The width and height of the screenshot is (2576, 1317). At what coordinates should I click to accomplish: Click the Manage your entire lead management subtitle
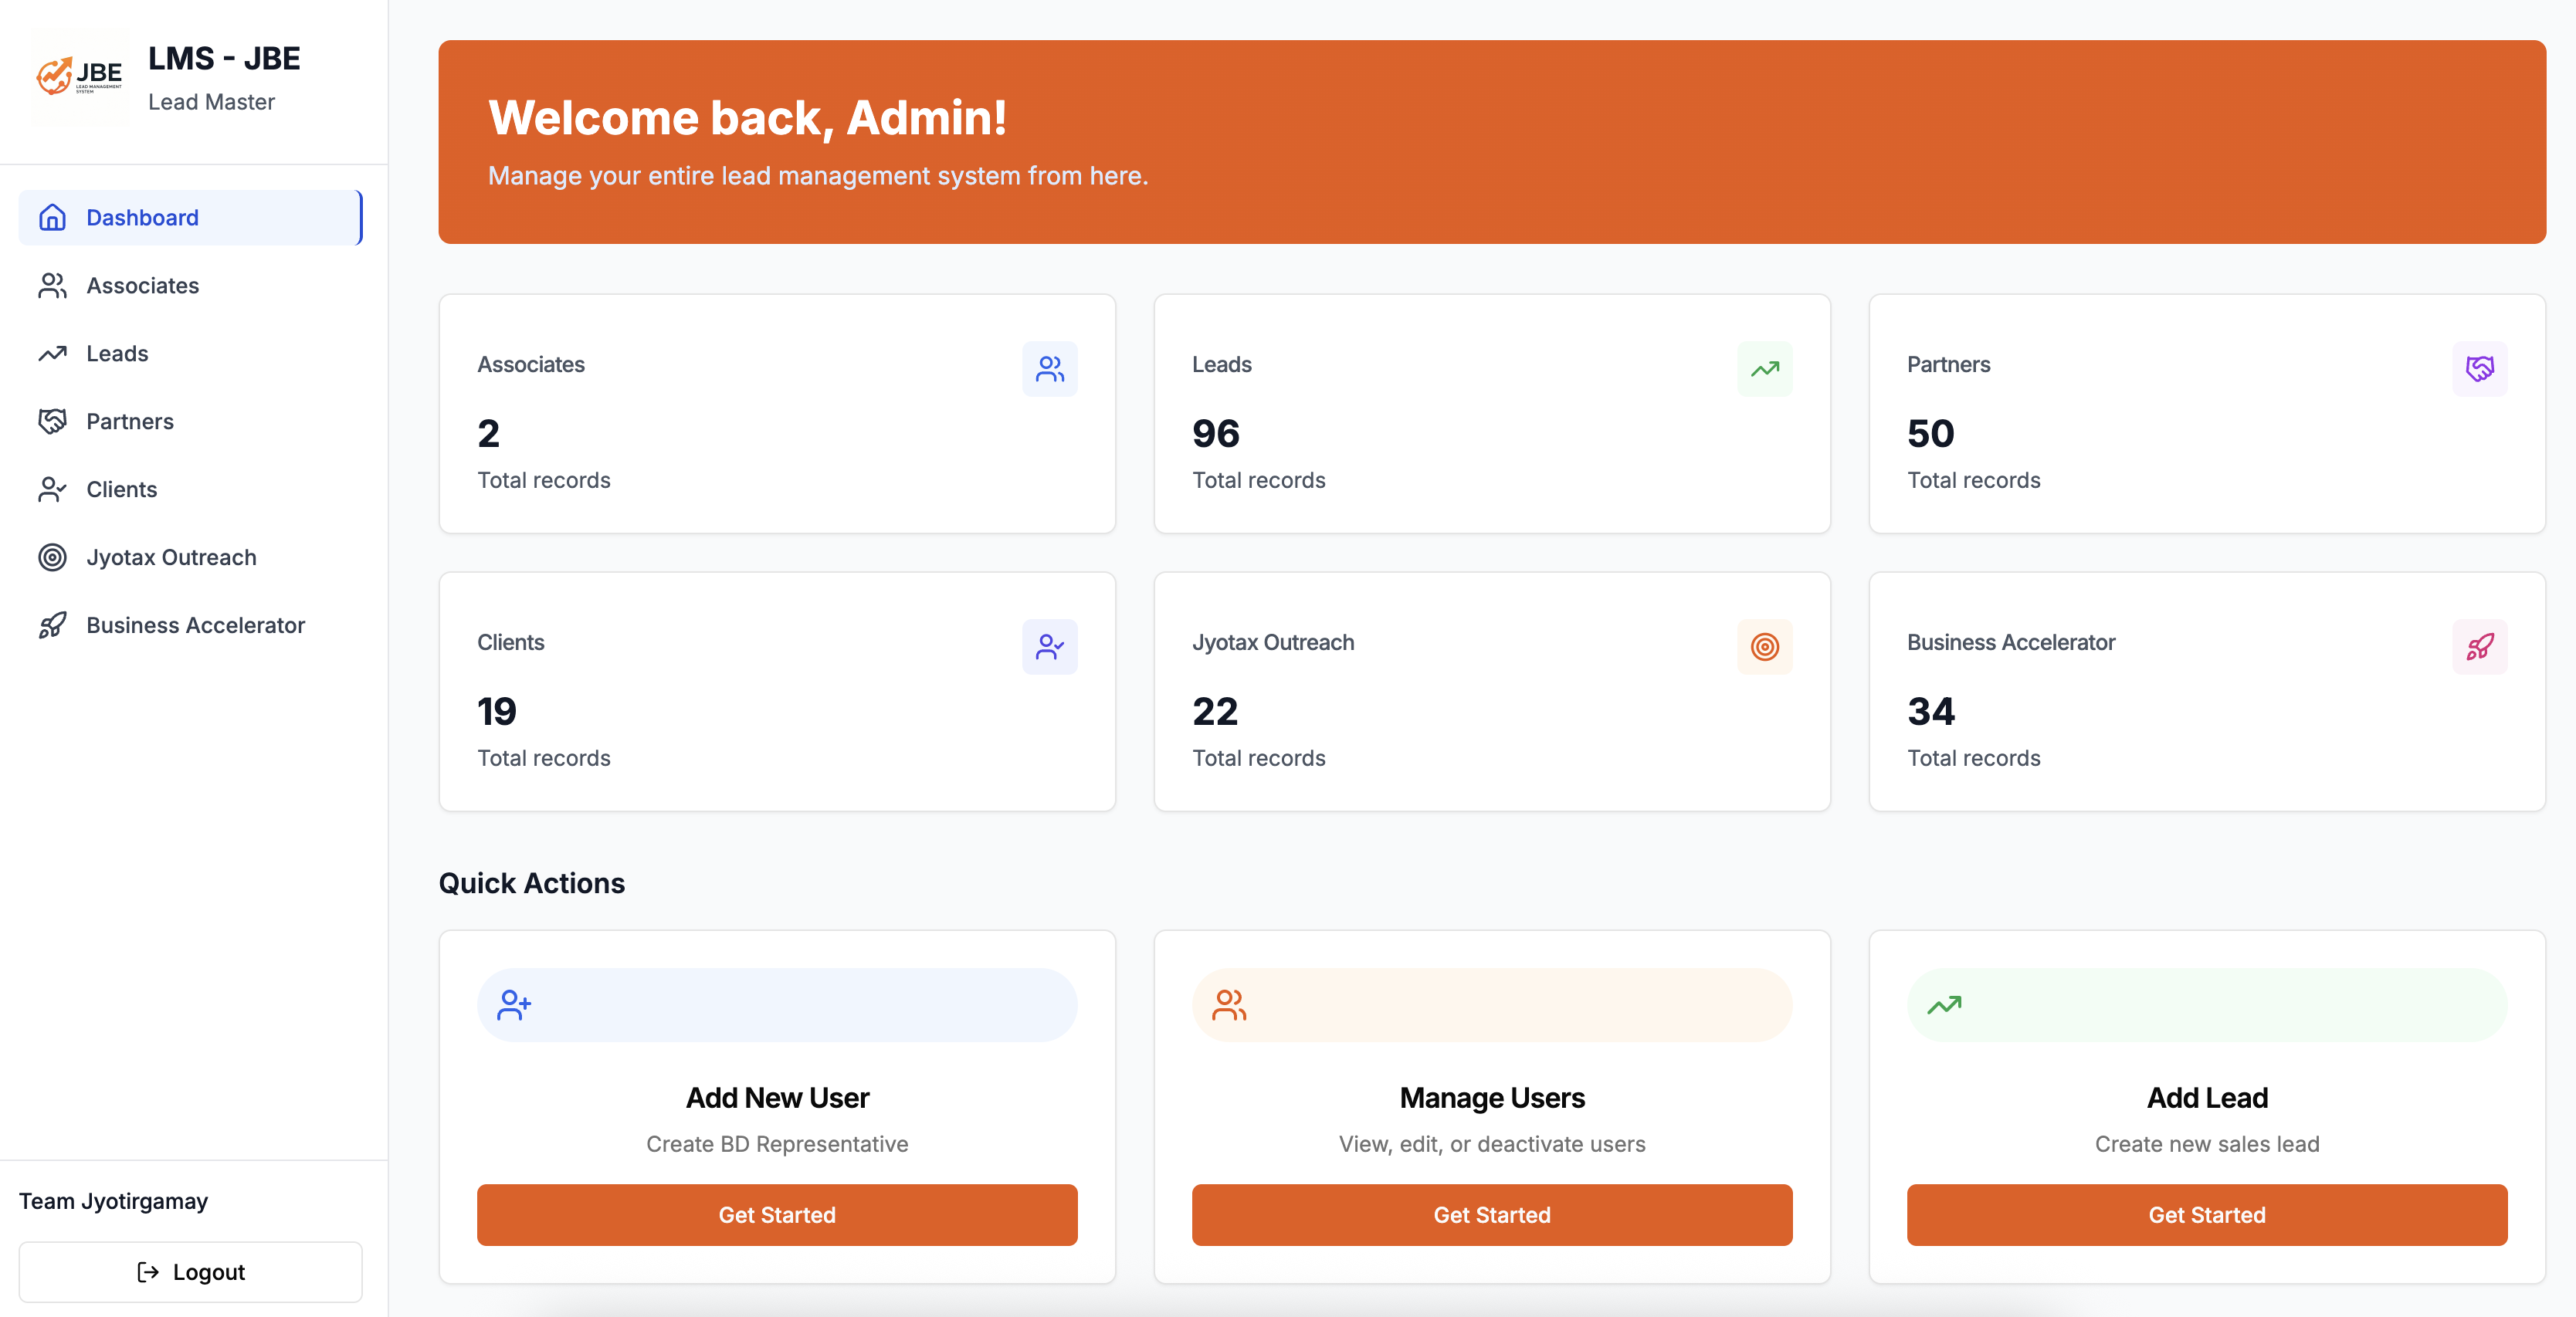click(x=818, y=175)
